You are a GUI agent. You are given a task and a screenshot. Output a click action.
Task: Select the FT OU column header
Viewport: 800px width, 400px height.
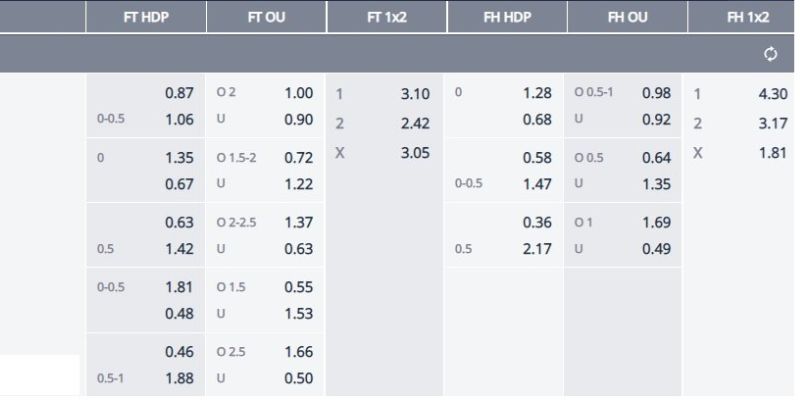(x=266, y=17)
